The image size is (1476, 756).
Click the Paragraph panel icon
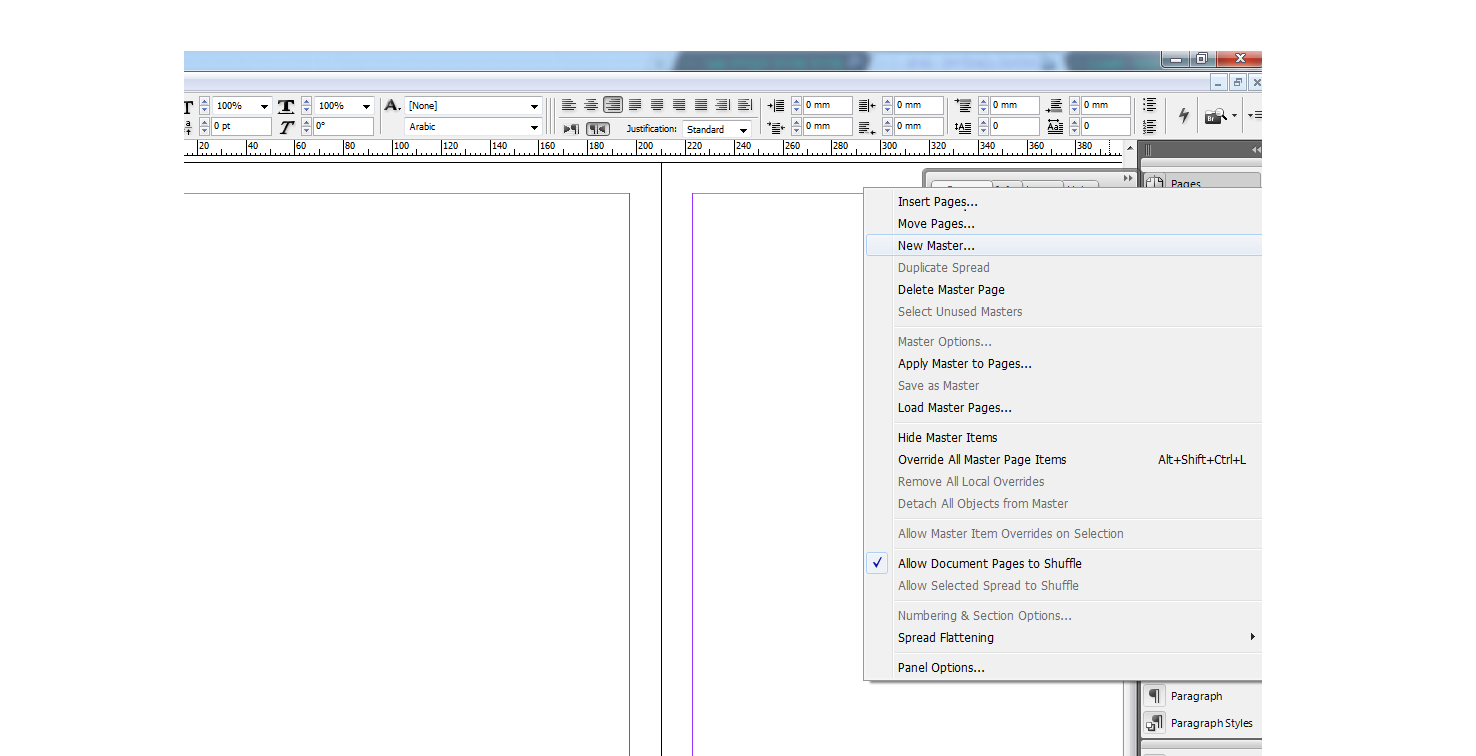pyautogui.click(x=1155, y=696)
